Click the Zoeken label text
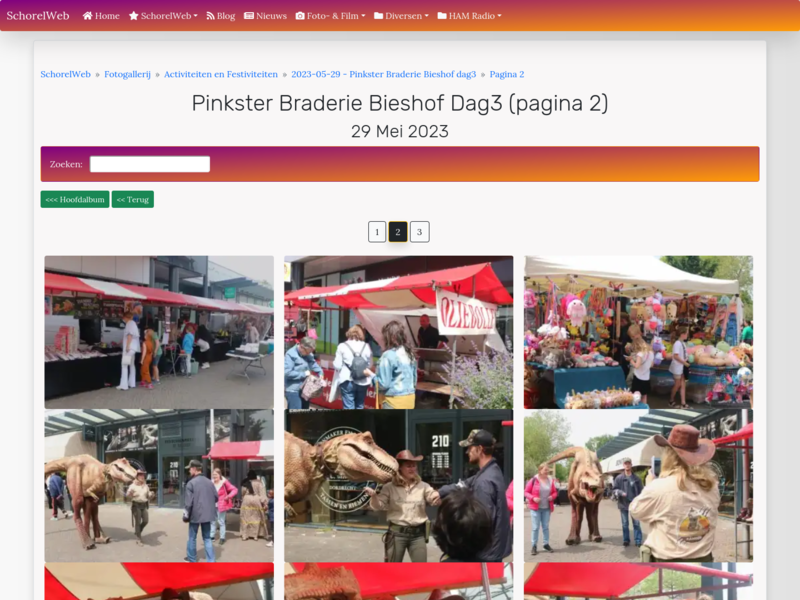Image resolution: width=800 pixels, height=600 pixels. click(66, 164)
